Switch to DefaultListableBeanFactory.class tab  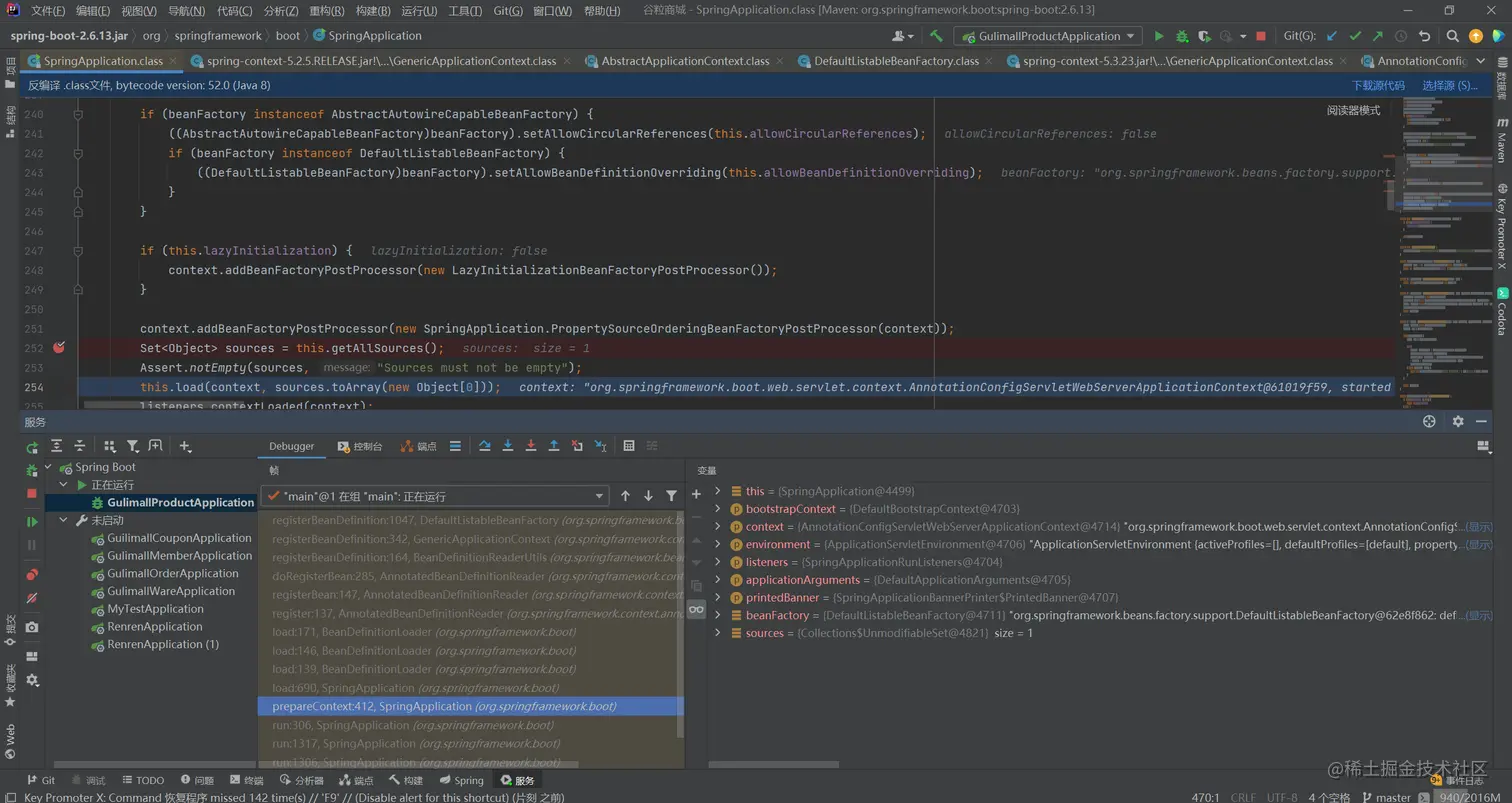click(896, 61)
